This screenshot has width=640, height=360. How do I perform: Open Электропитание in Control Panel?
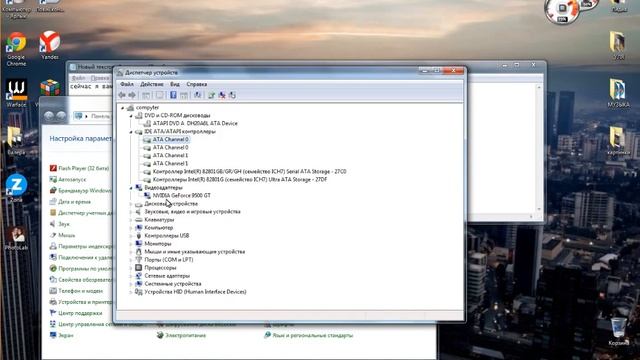pos(185,335)
